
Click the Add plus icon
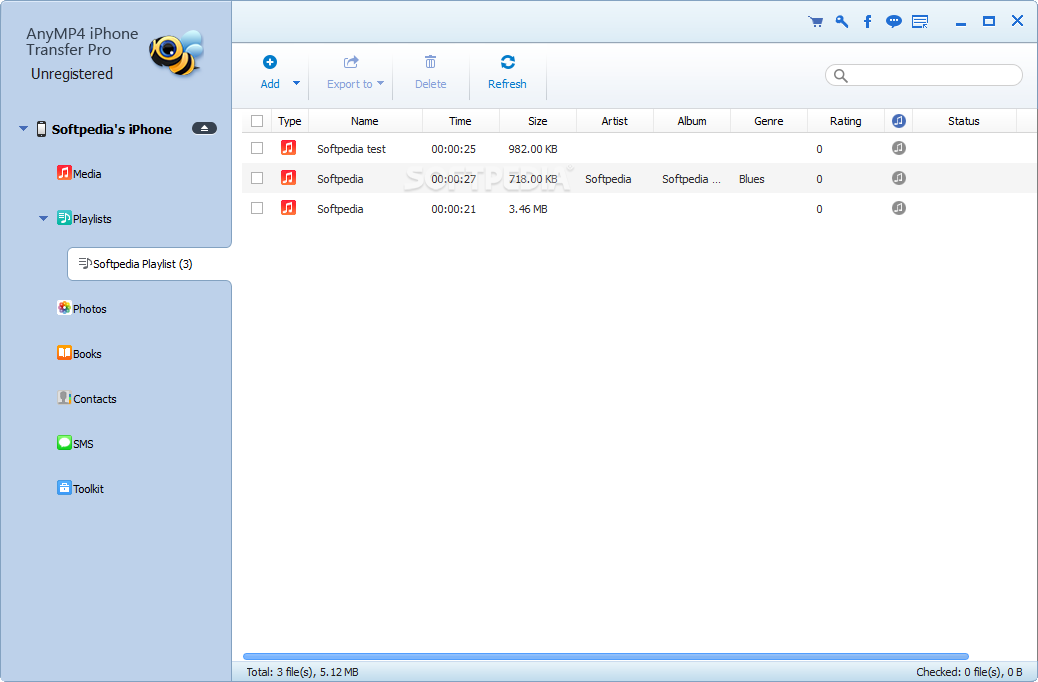tap(269, 62)
